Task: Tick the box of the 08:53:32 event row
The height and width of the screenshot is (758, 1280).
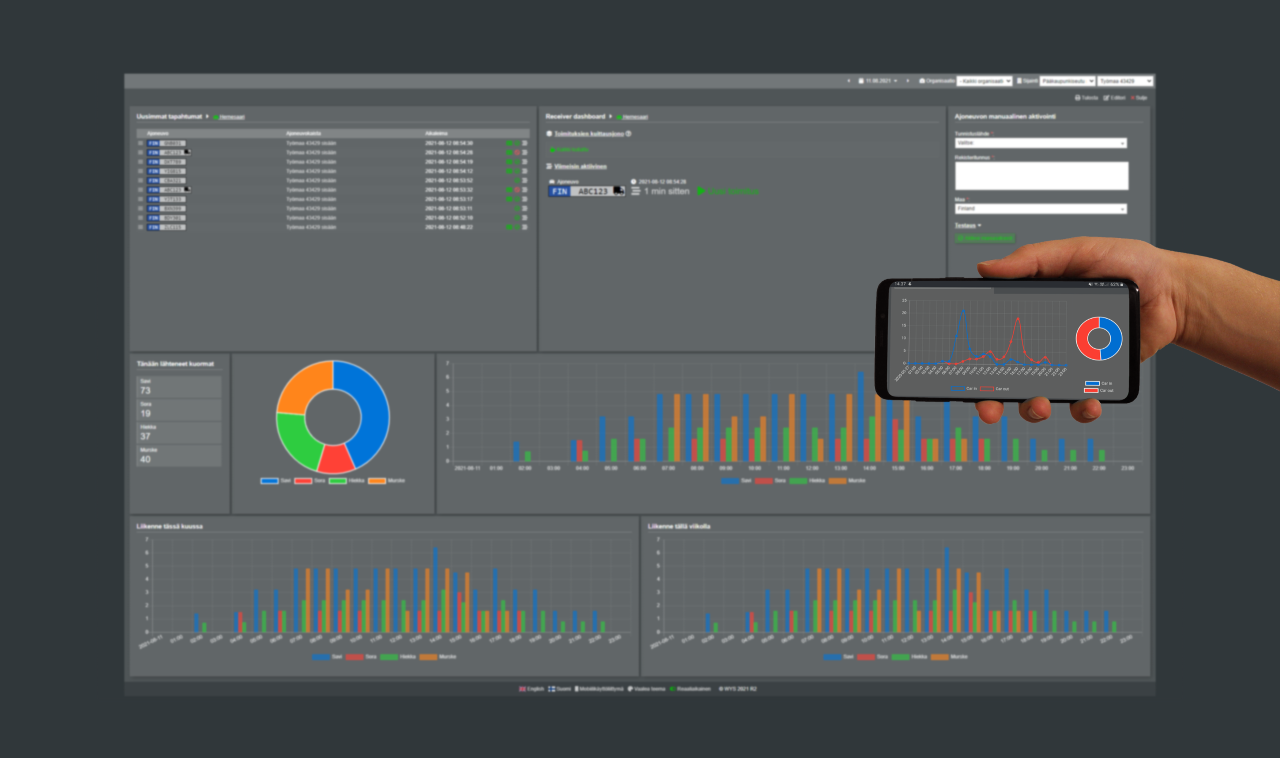Action: click(141, 190)
